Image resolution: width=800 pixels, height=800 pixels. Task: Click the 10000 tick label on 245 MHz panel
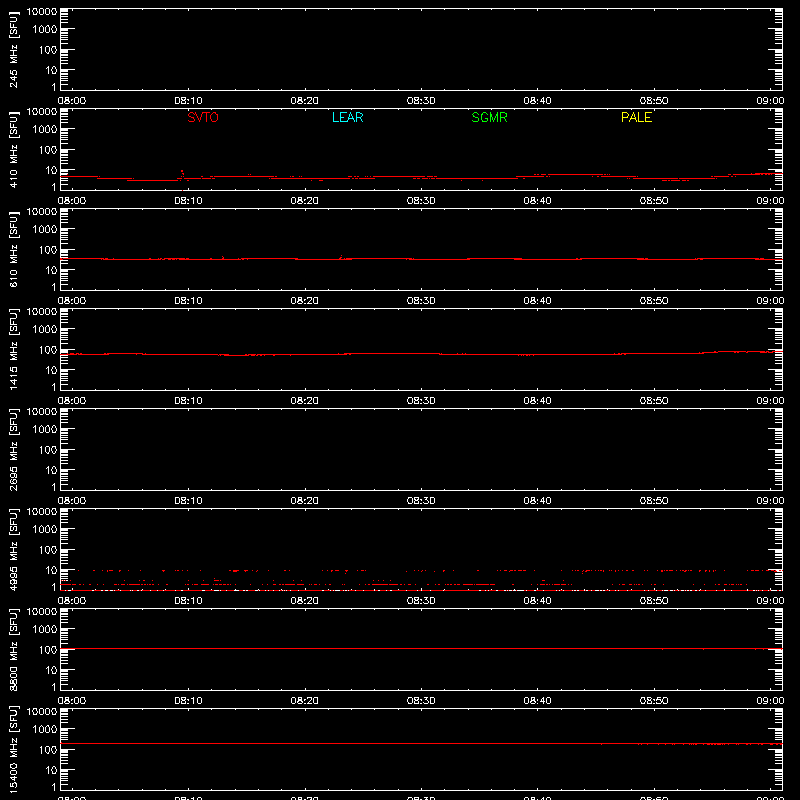tap(42, 12)
